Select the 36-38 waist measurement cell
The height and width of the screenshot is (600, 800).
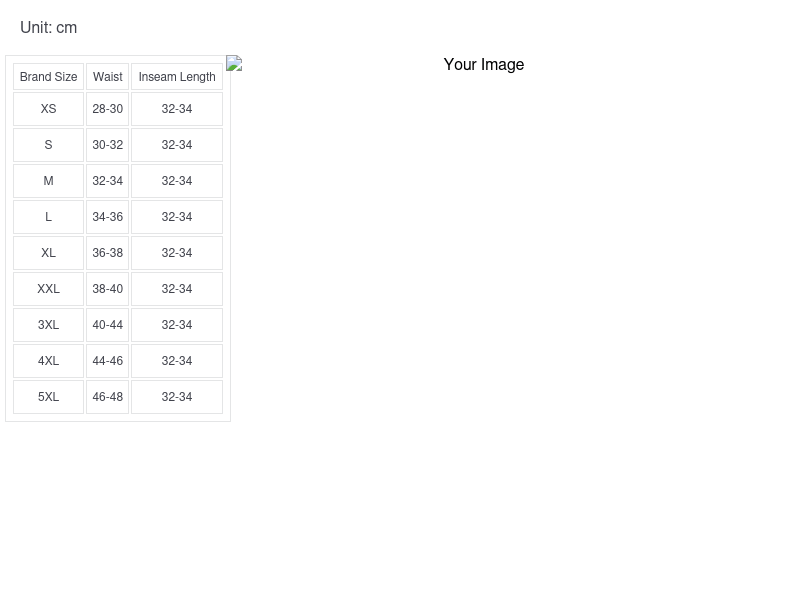(107, 253)
